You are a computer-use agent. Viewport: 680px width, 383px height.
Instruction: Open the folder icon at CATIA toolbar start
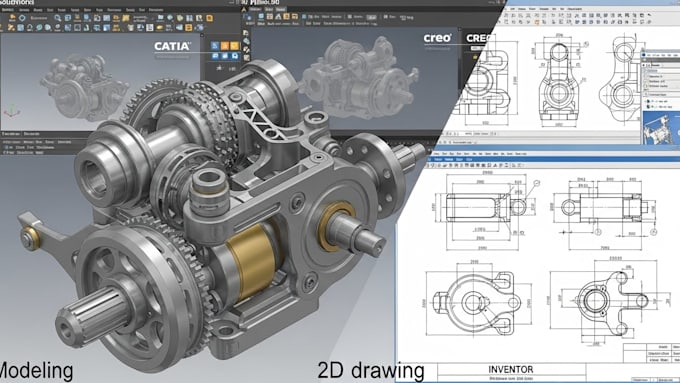point(12,18)
